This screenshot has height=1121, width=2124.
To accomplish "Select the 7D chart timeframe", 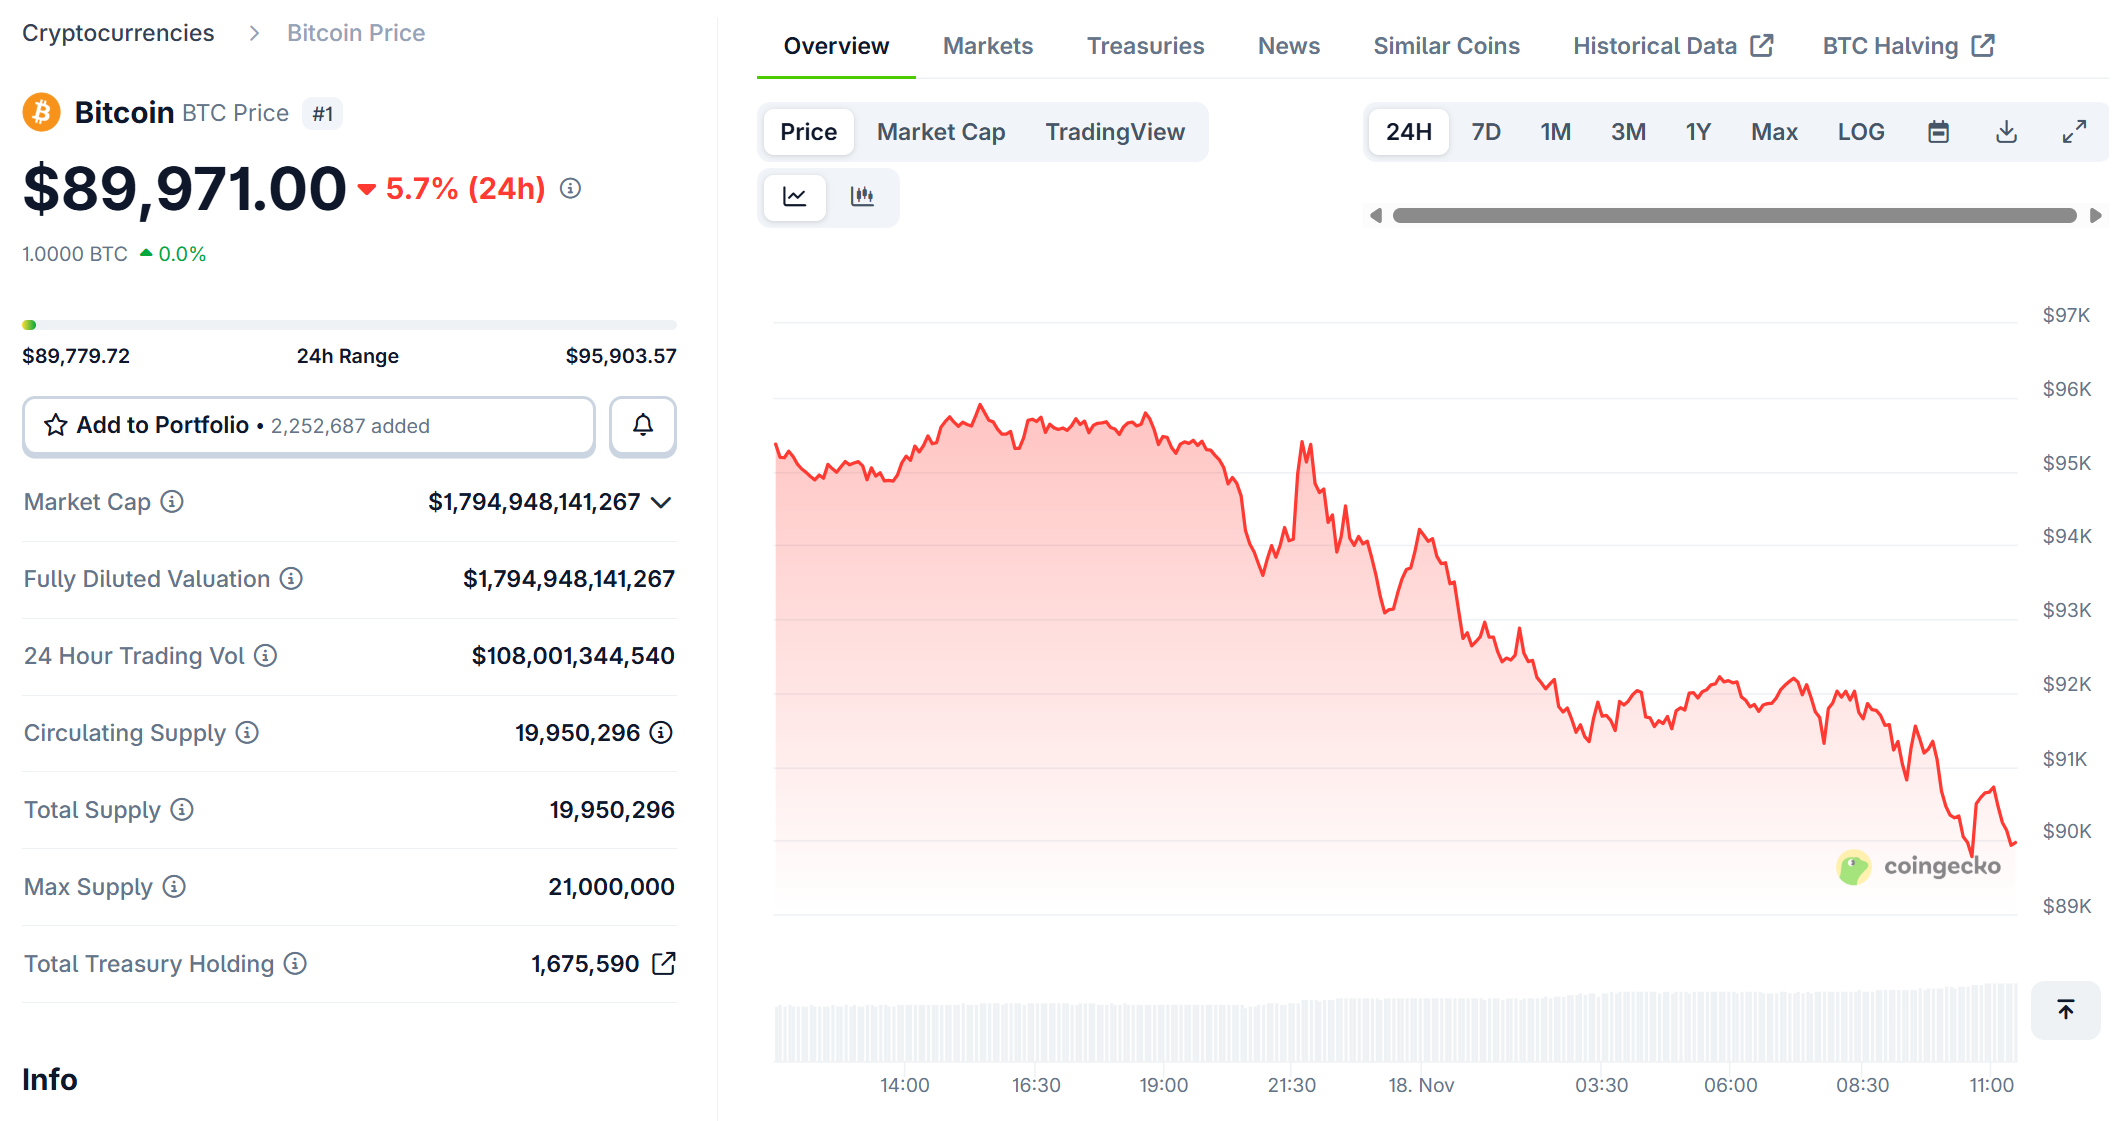I will [x=1486, y=131].
